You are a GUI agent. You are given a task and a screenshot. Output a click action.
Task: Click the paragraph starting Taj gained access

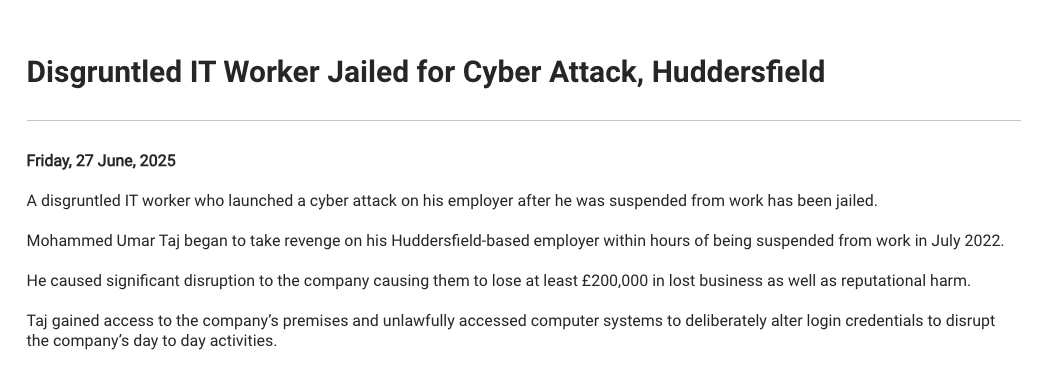point(511,331)
